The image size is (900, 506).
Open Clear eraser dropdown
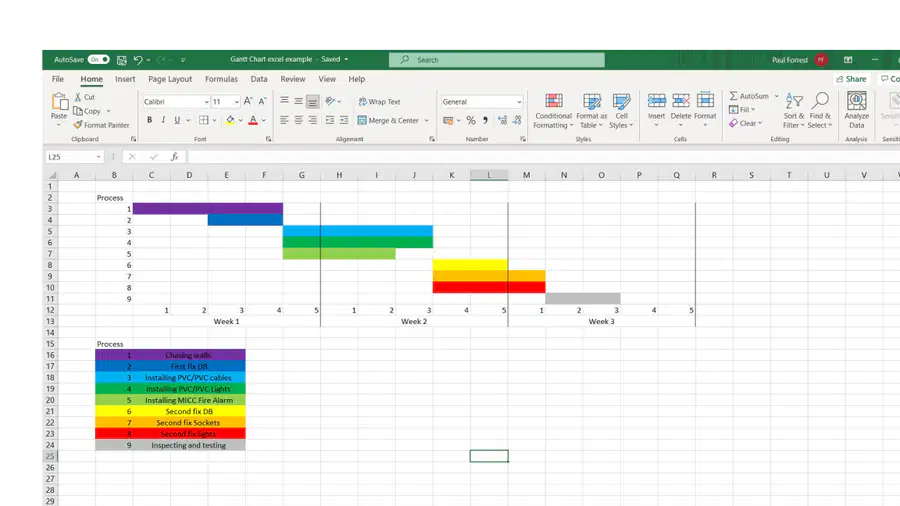coord(746,123)
